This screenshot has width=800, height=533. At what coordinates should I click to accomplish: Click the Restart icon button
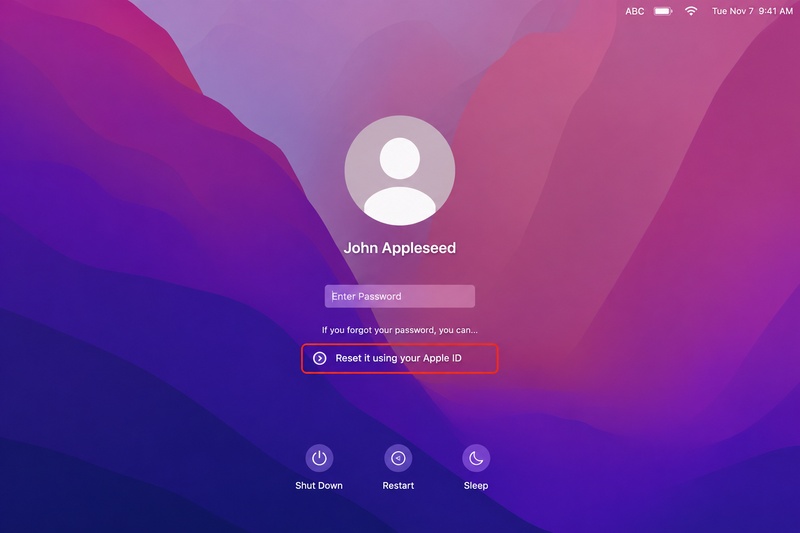(x=398, y=458)
